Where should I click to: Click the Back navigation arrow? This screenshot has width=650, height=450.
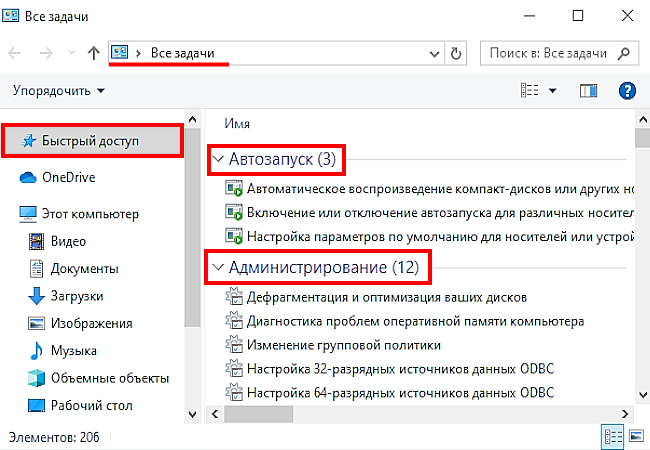point(15,53)
